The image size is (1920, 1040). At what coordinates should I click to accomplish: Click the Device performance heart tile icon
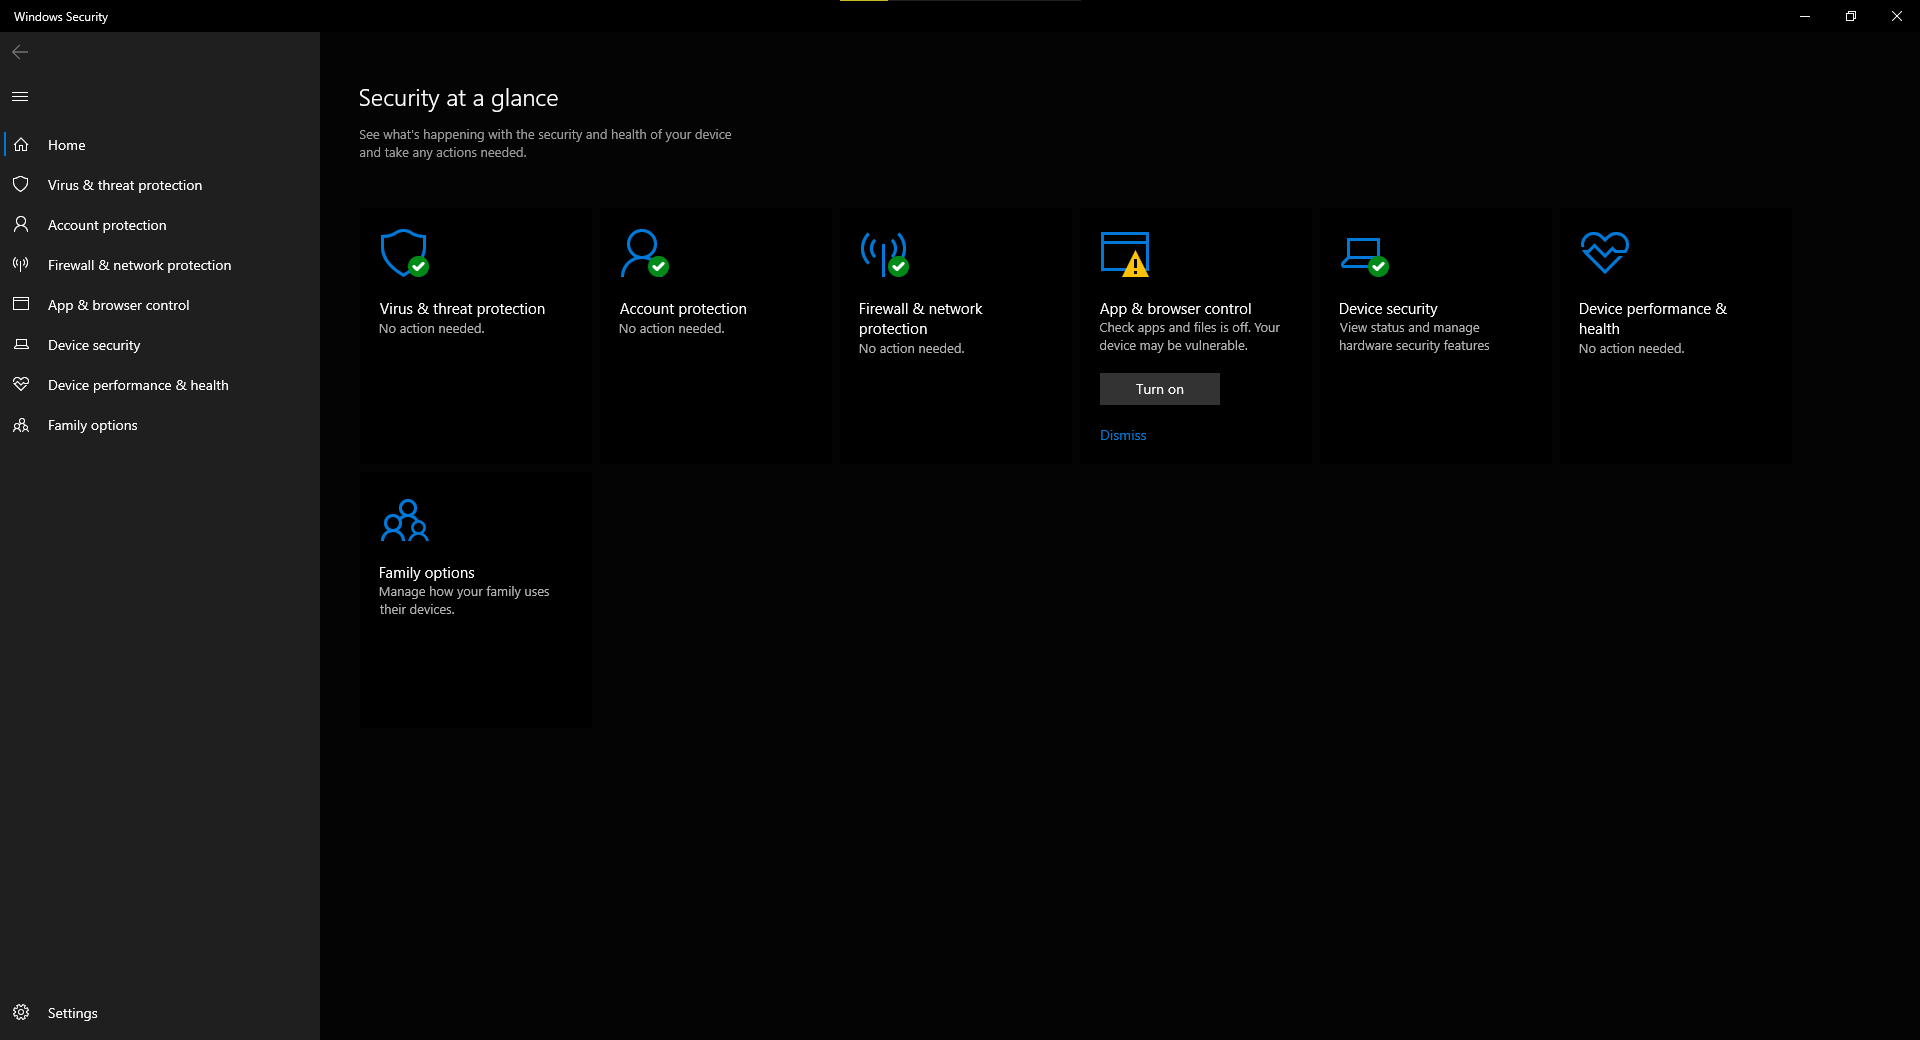(x=1604, y=252)
